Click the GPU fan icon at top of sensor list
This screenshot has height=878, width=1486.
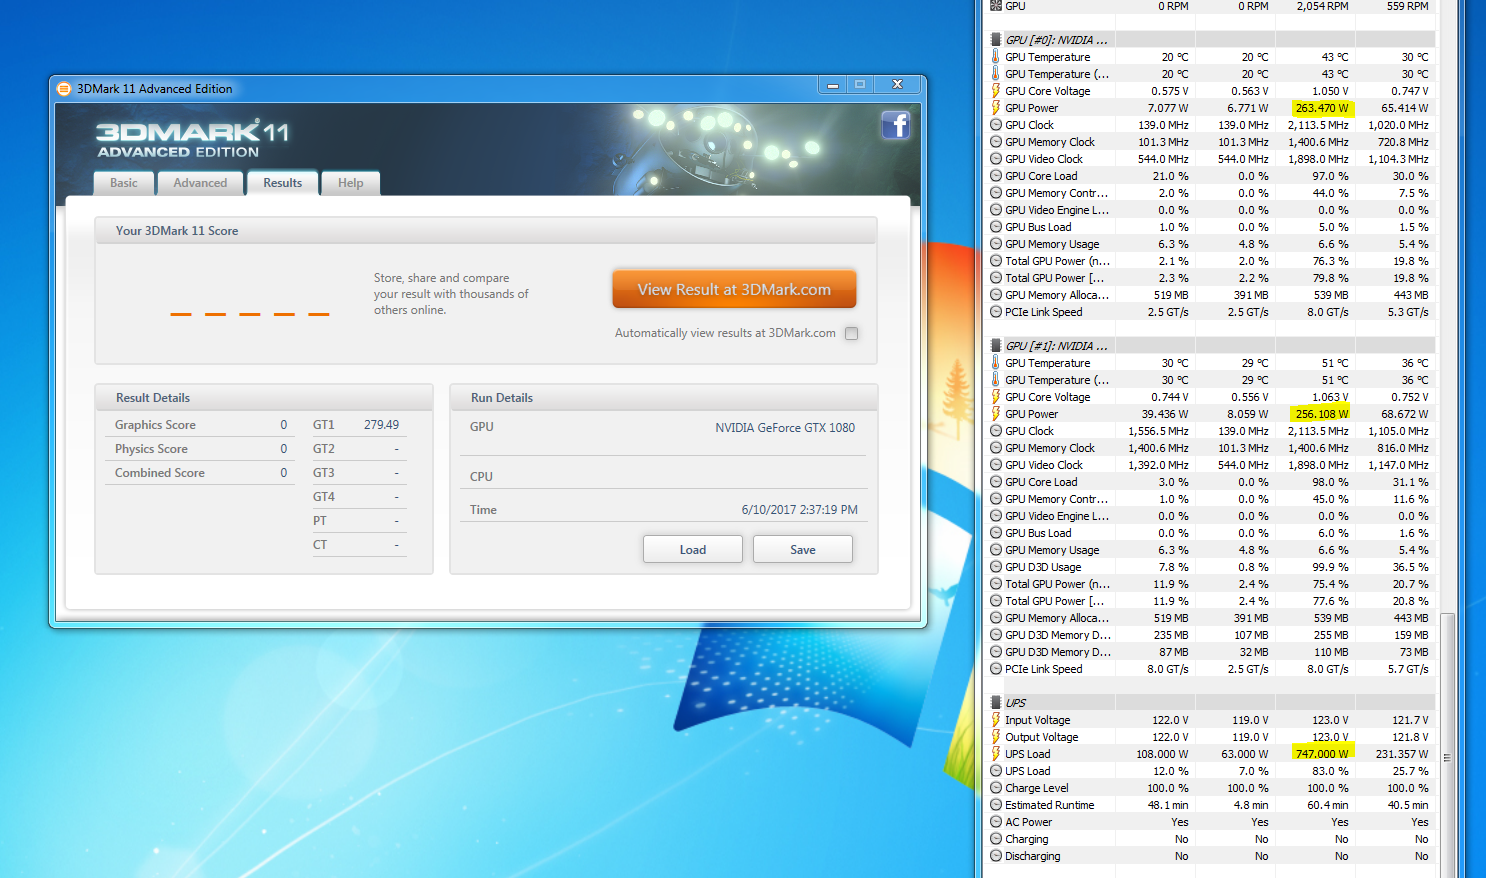pyautogui.click(x=995, y=6)
